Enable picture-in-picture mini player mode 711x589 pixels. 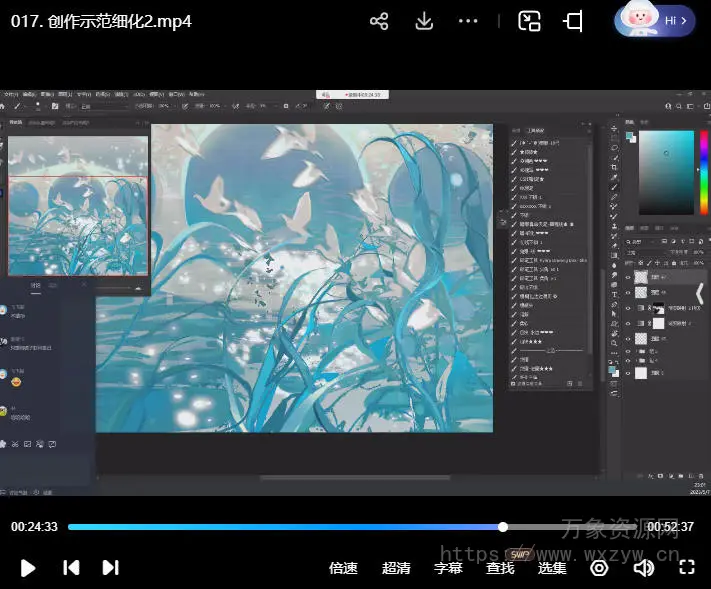click(529, 21)
